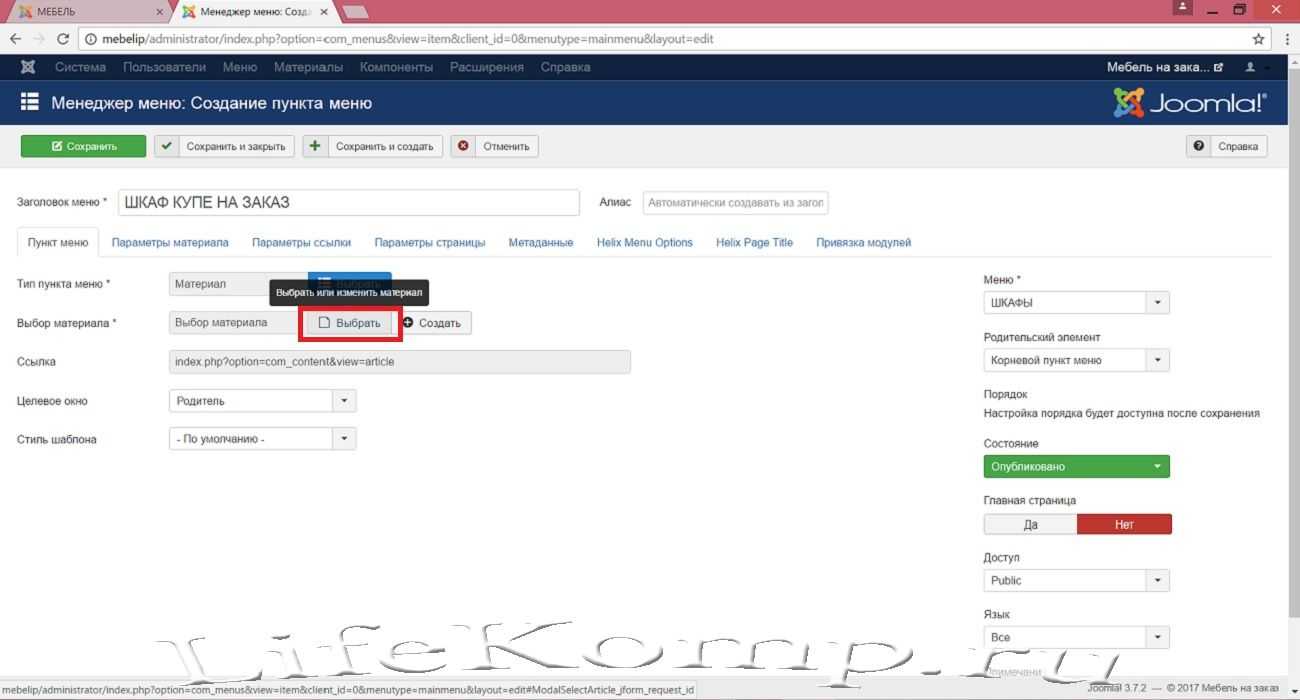Set Главная страница to Нет
The width and height of the screenshot is (1300, 700).
tap(1124, 524)
